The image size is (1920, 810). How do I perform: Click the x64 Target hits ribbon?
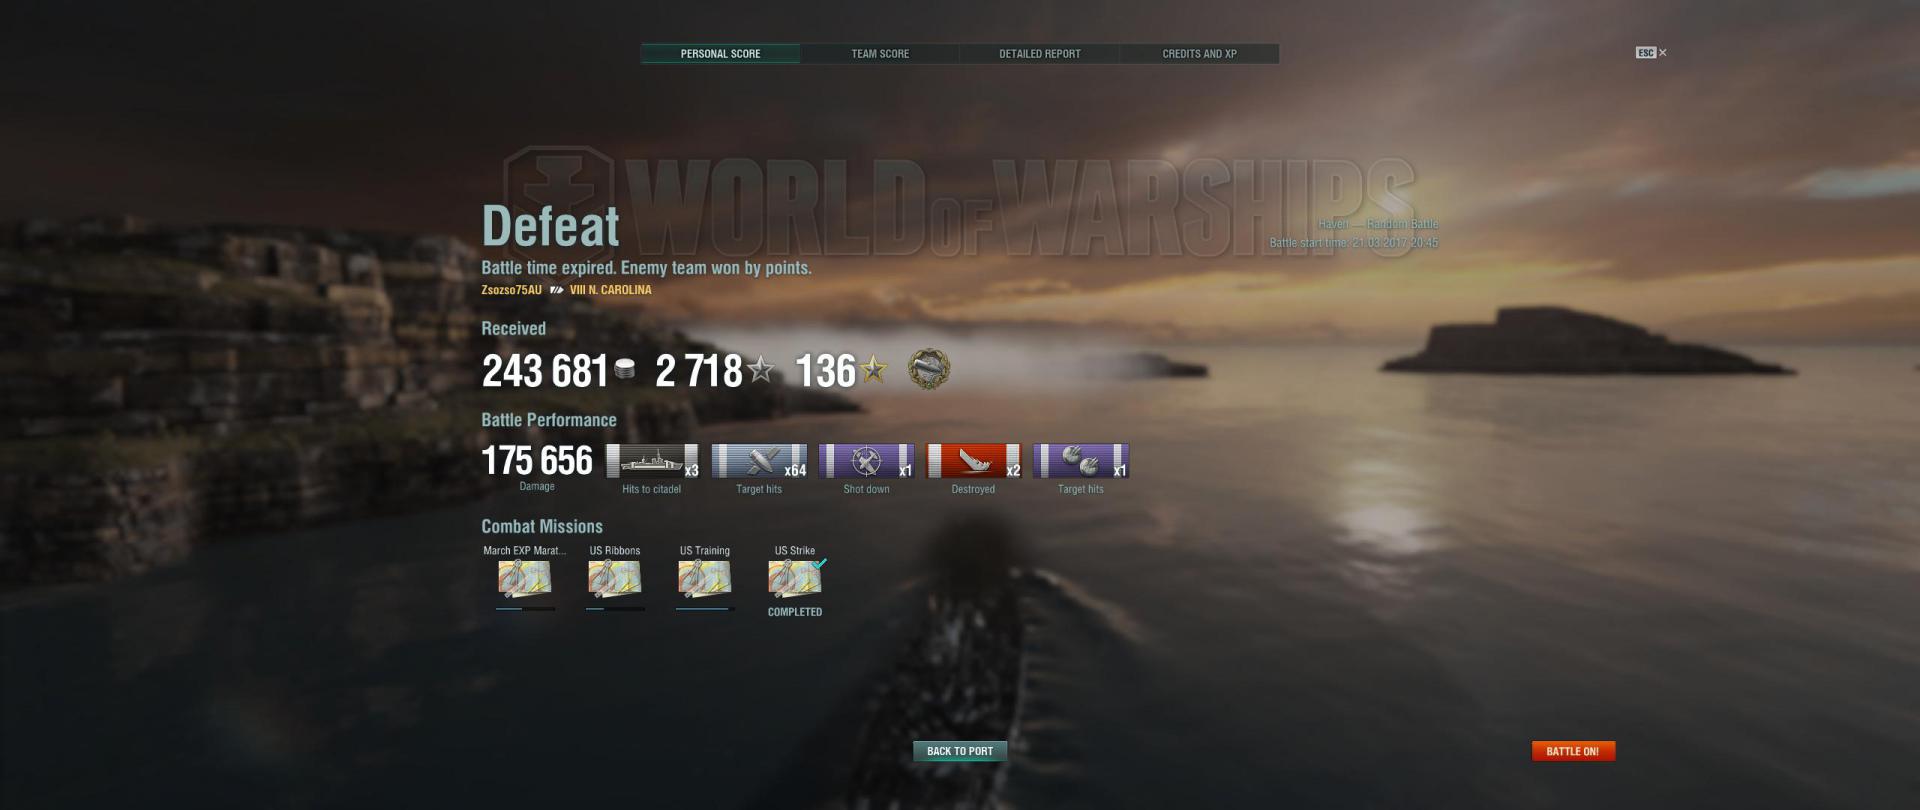(x=759, y=461)
